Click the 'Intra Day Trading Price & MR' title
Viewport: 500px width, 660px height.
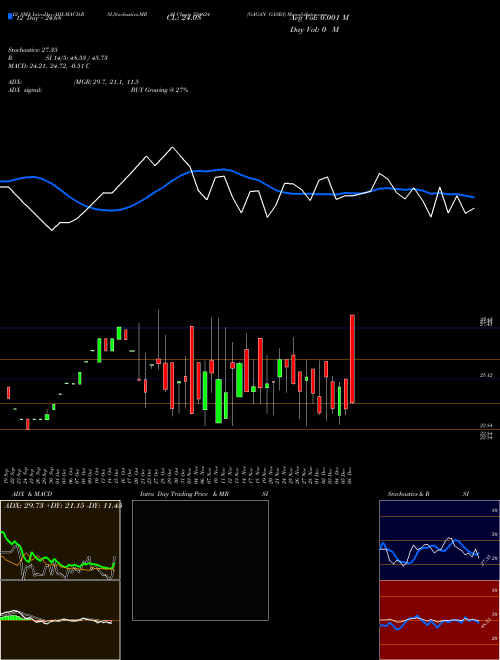coord(184,494)
